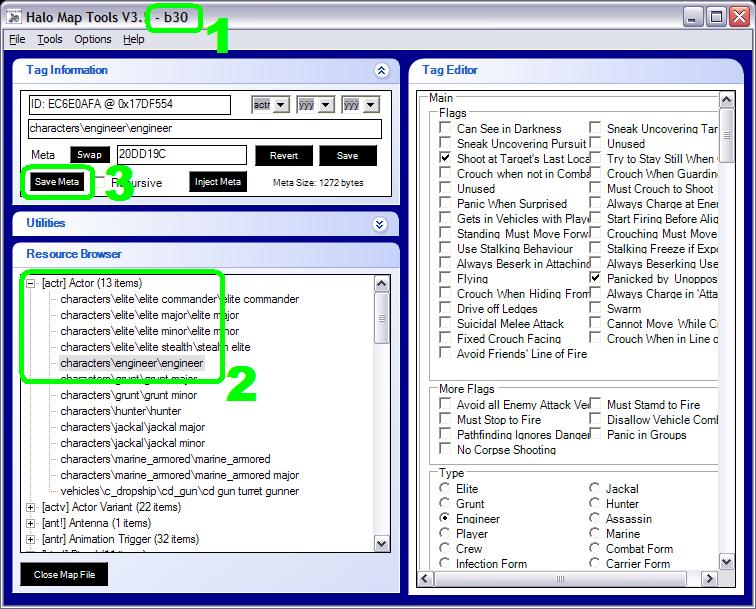Enable Panic When Surprised checkbox

pos(445,203)
